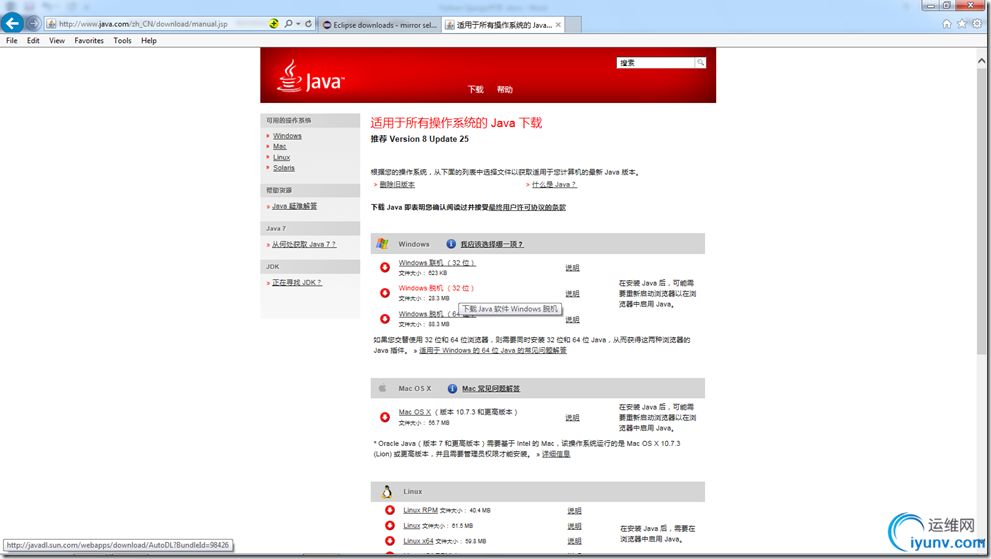This screenshot has width=991, height=559.
Task: Click the Apple logo in the Mac OS X header
Action: pyautogui.click(x=382, y=388)
